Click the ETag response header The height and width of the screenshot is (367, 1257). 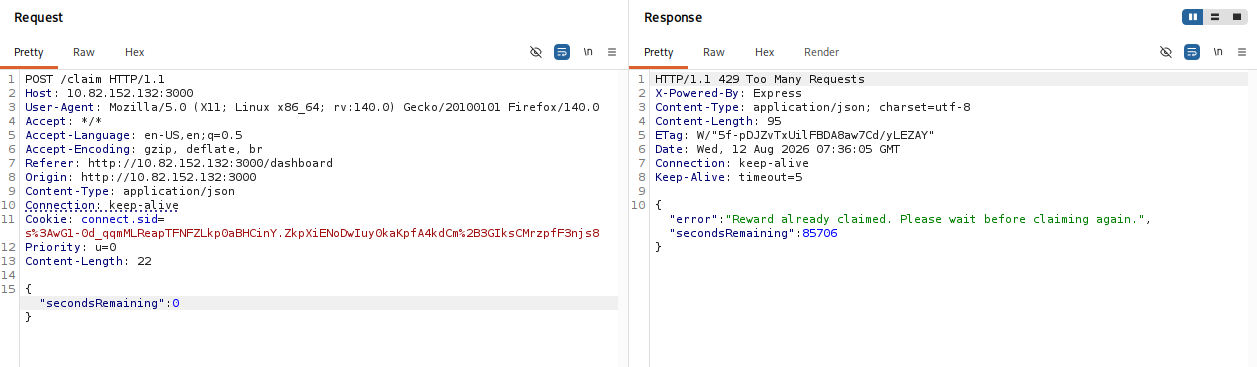click(x=795, y=135)
